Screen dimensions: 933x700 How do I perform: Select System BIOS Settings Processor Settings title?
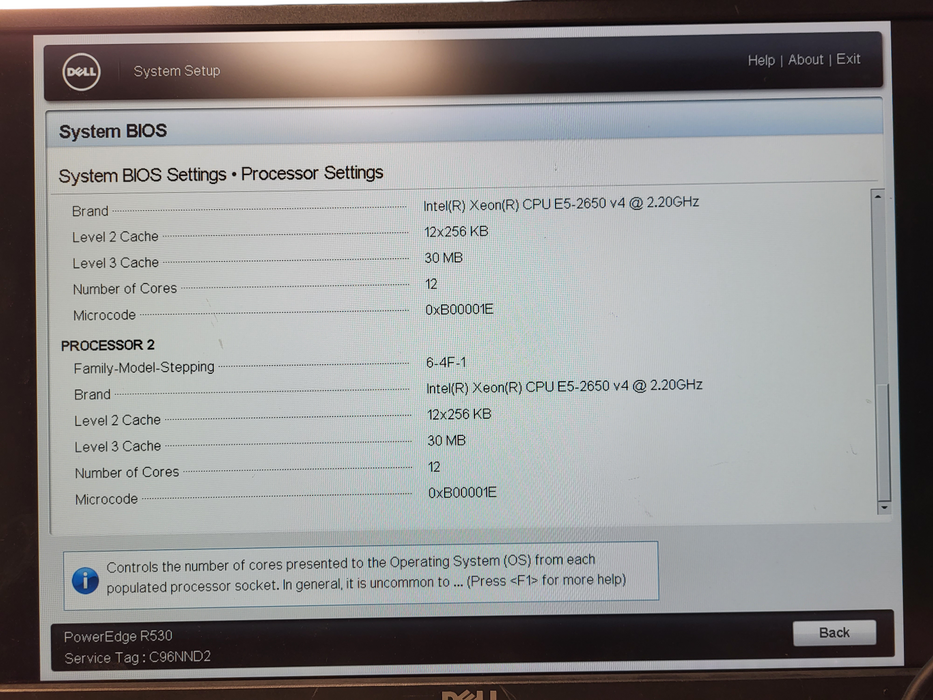coord(221,174)
